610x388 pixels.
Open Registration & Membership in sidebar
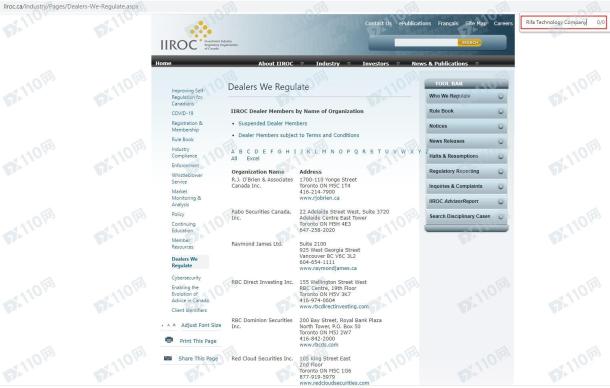point(187,126)
